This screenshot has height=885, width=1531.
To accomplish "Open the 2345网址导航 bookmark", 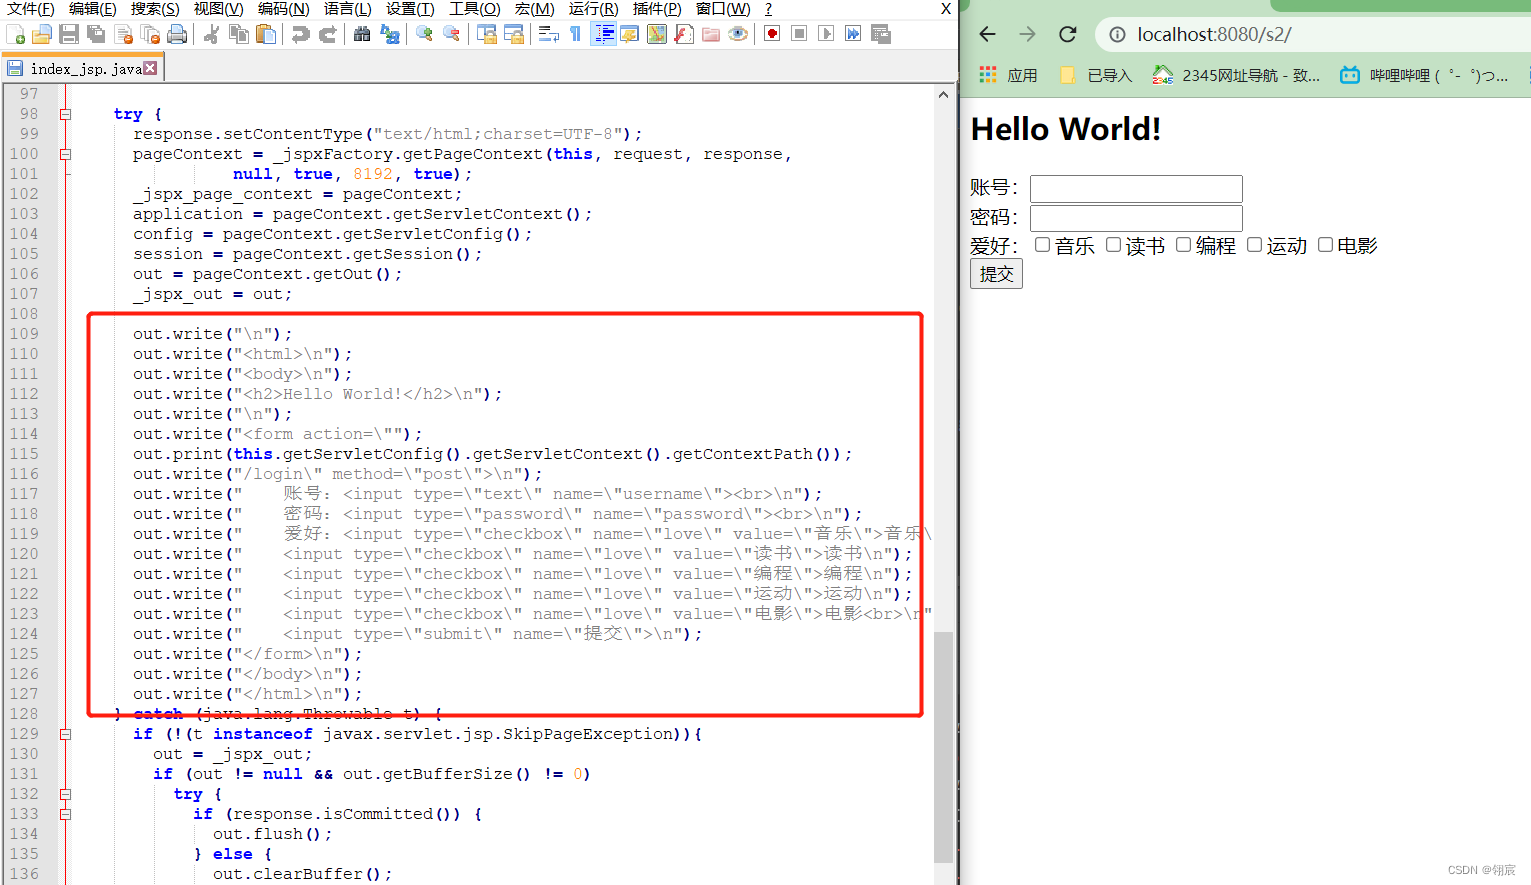I will tap(1236, 75).
